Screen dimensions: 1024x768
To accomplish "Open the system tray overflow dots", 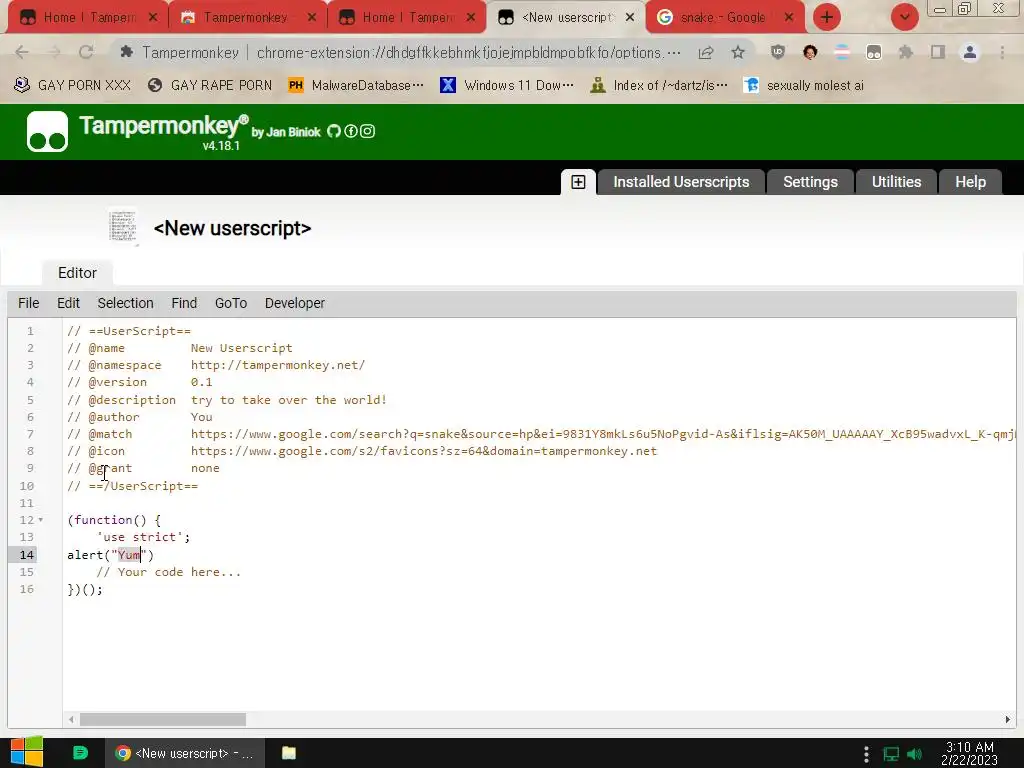I will pyautogui.click(x=866, y=755).
